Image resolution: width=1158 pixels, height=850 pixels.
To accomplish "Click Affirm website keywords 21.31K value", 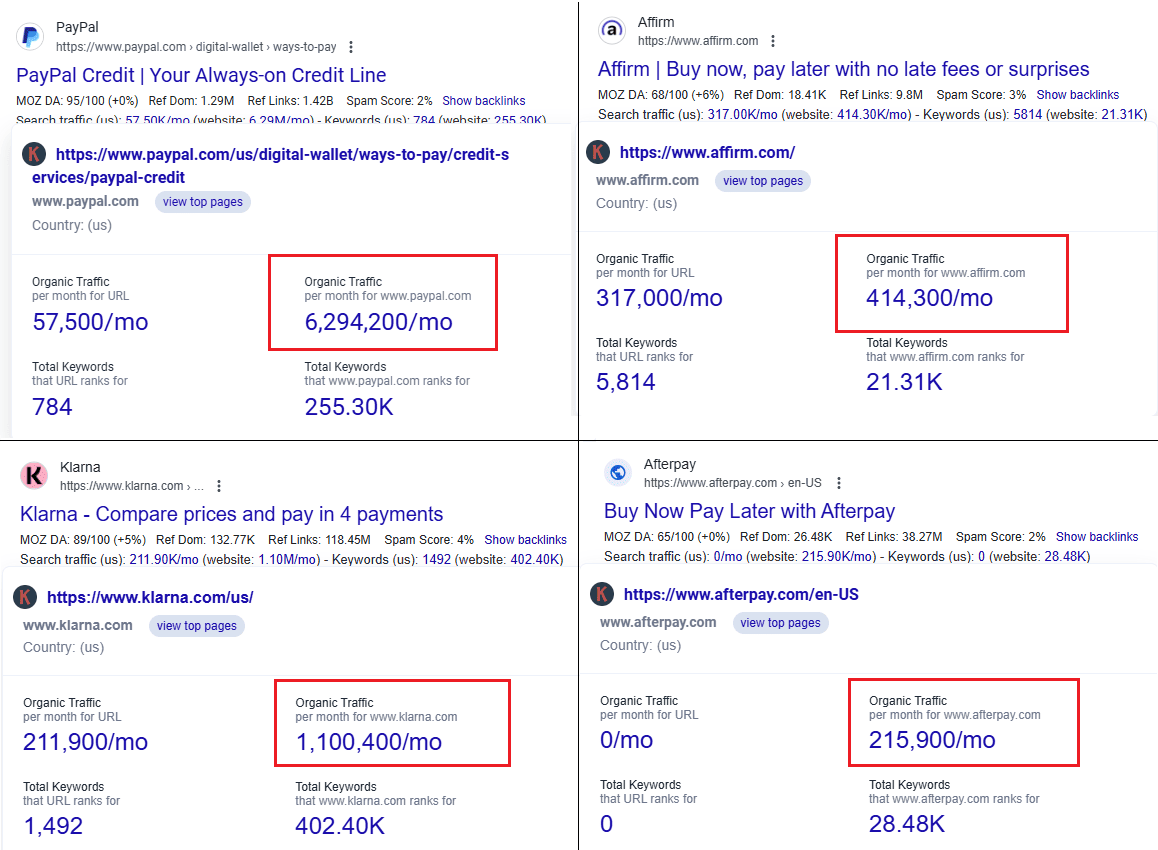I will (904, 382).
